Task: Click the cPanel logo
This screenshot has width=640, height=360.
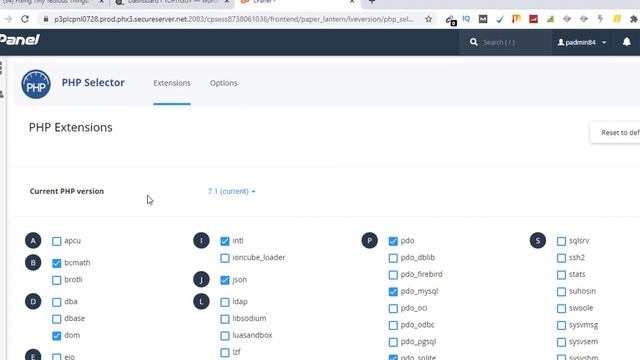Action: tap(20, 40)
